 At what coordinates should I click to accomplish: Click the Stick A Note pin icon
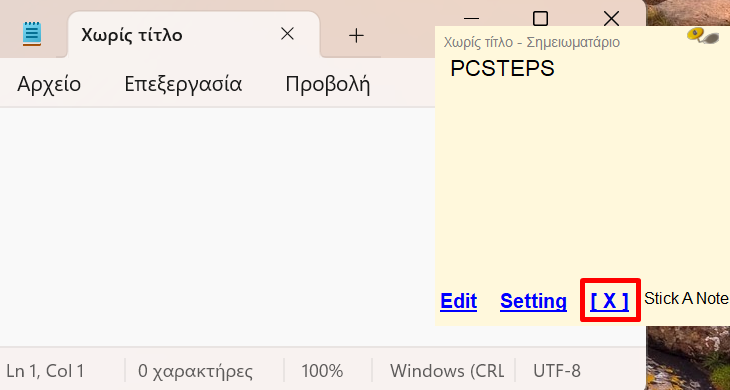pyautogui.click(x=703, y=36)
